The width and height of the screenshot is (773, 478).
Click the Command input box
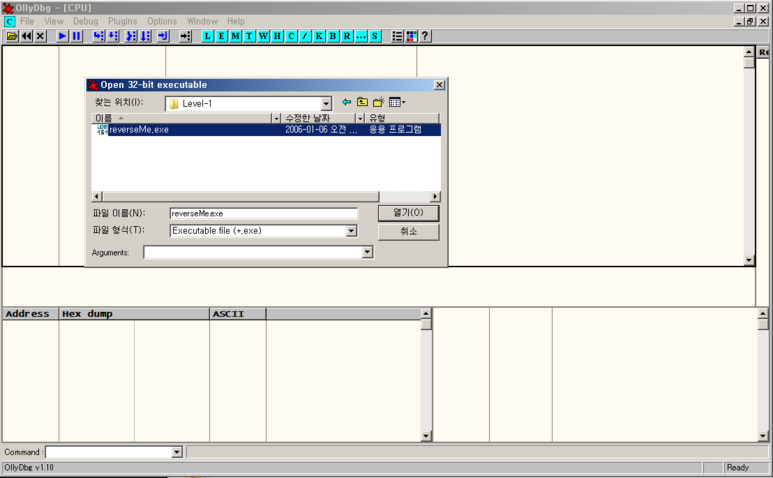pyautogui.click(x=108, y=452)
